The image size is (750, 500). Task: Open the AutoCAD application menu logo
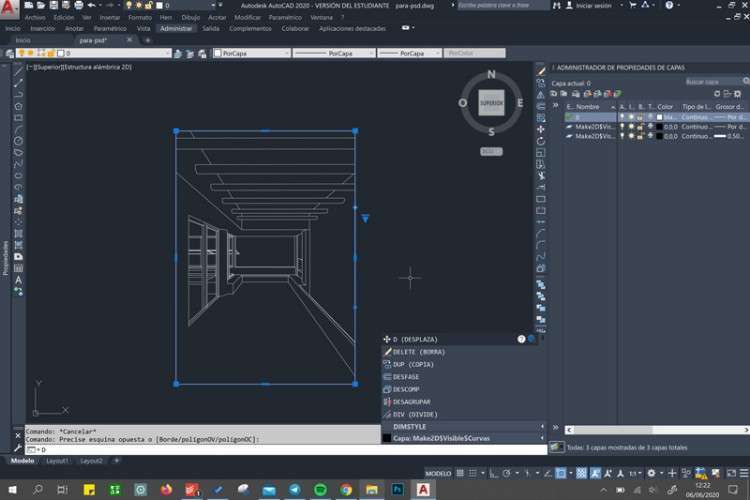(x=9, y=8)
